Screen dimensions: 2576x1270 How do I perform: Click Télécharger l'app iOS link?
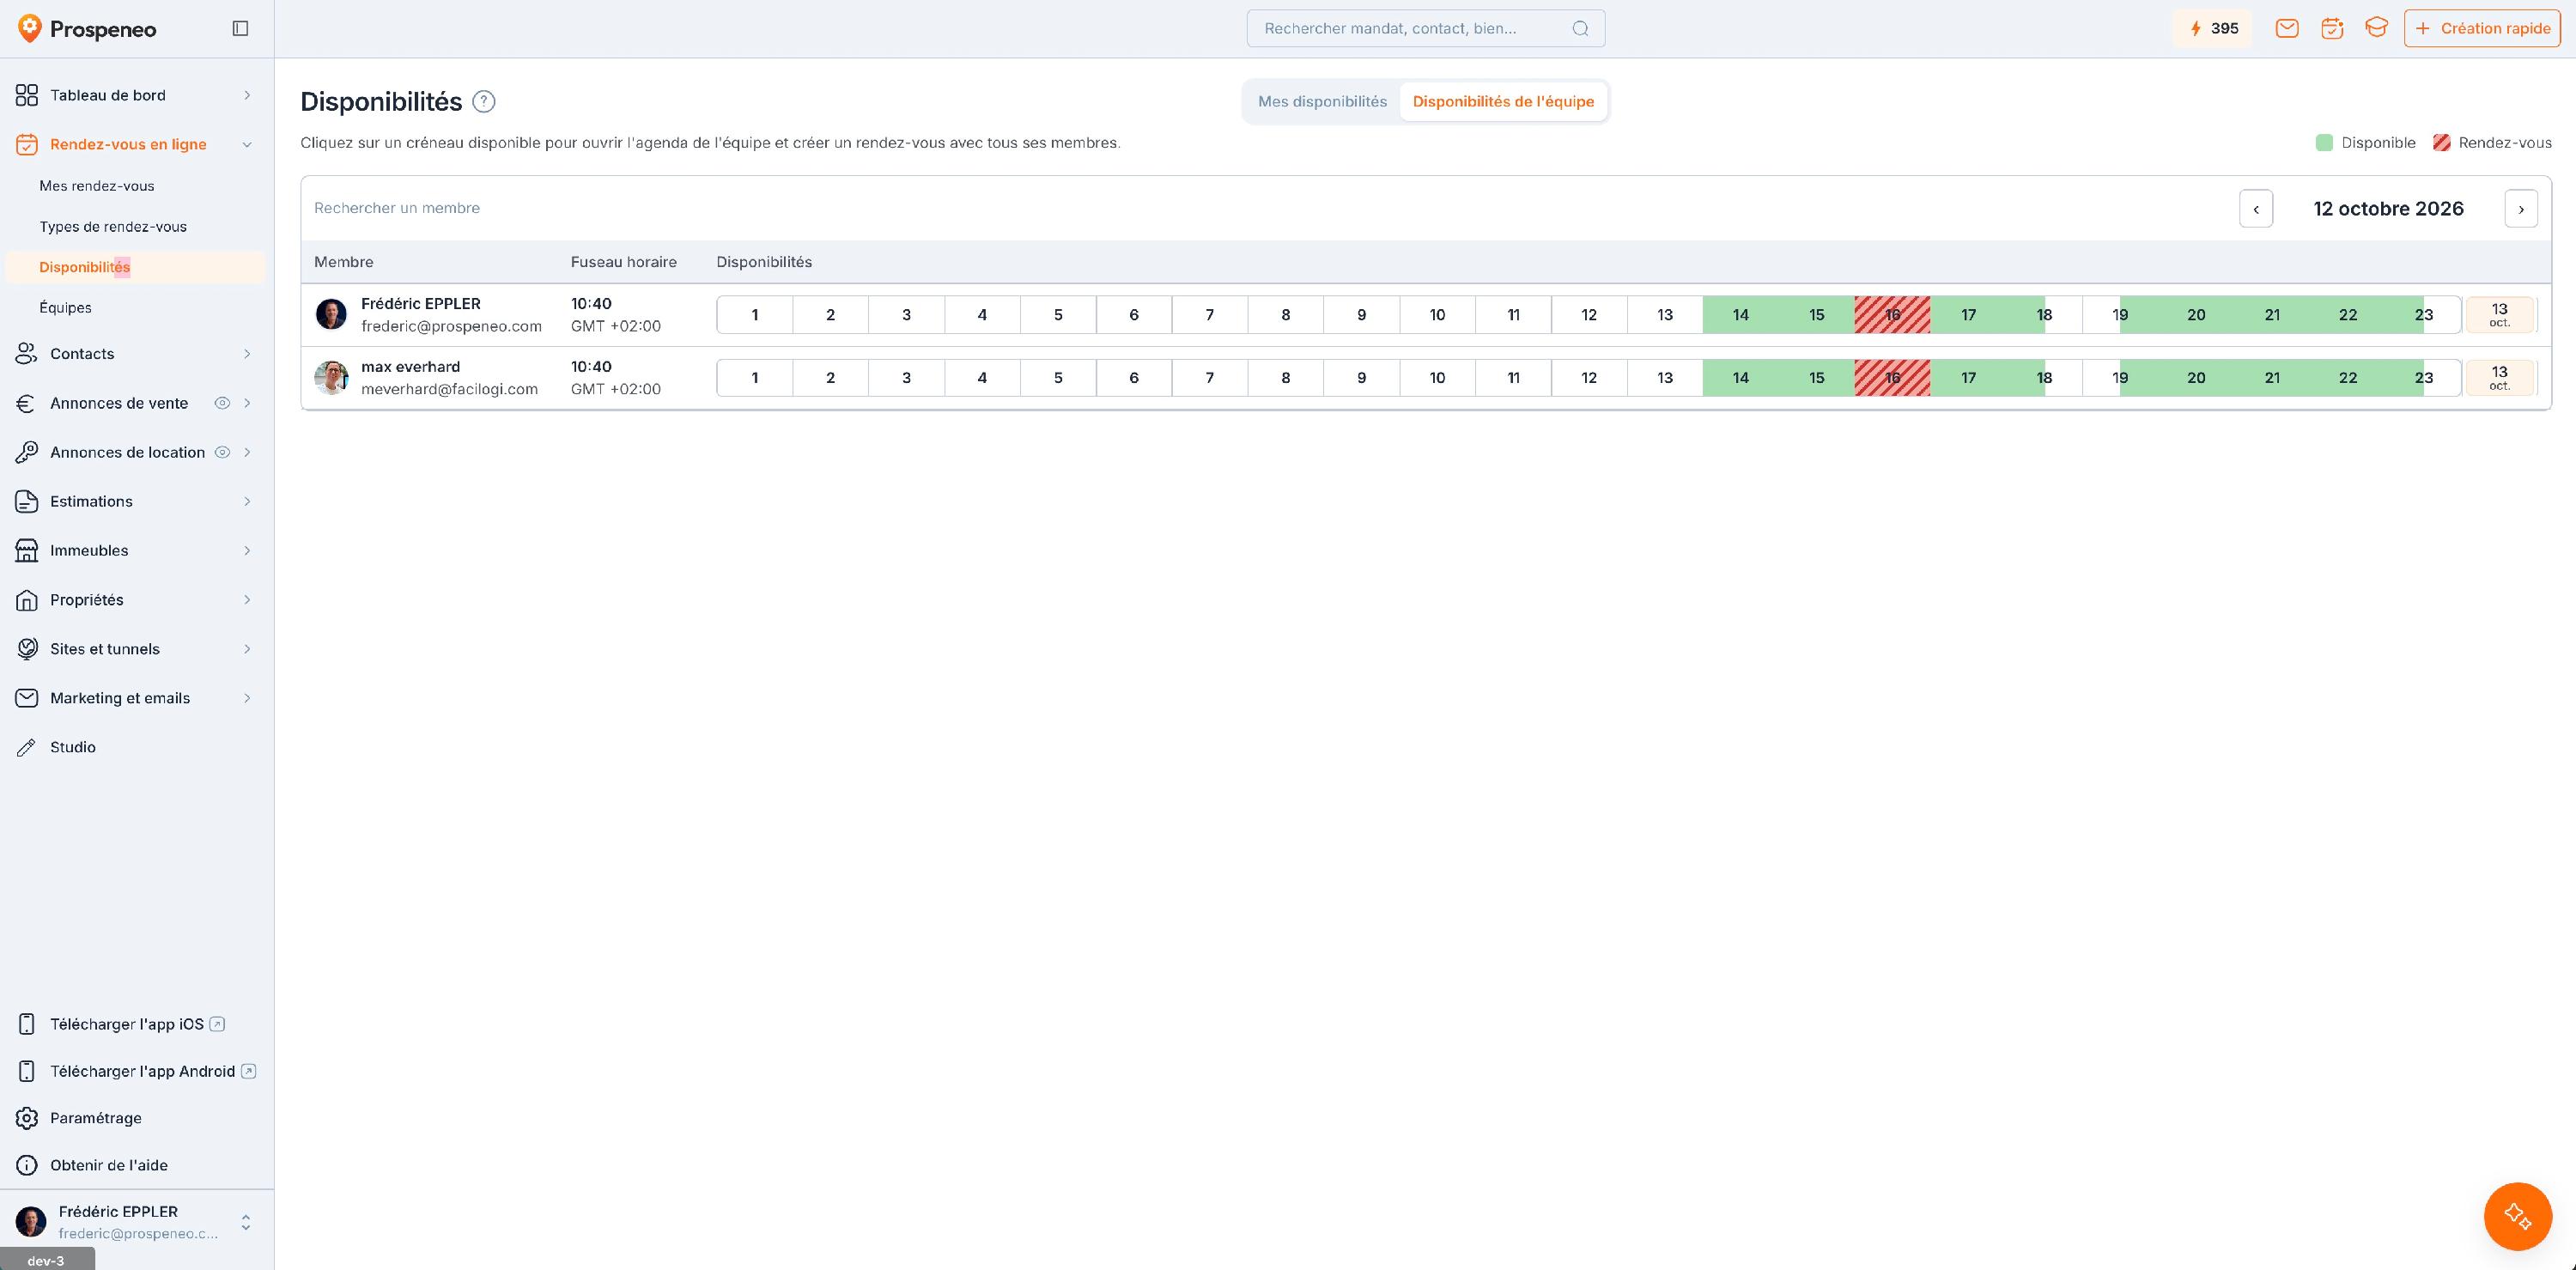click(x=137, y=1024)
